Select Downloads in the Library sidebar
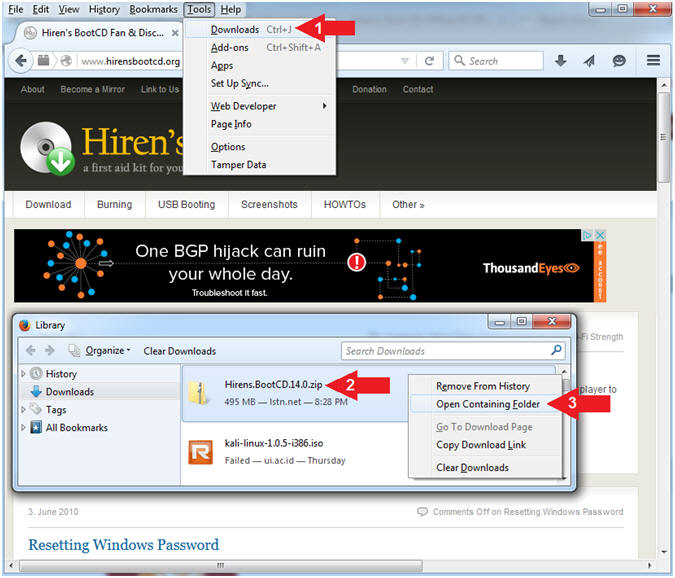Image resolution: width=675 pixels, height=578 pixels. [x=70, y=392]
